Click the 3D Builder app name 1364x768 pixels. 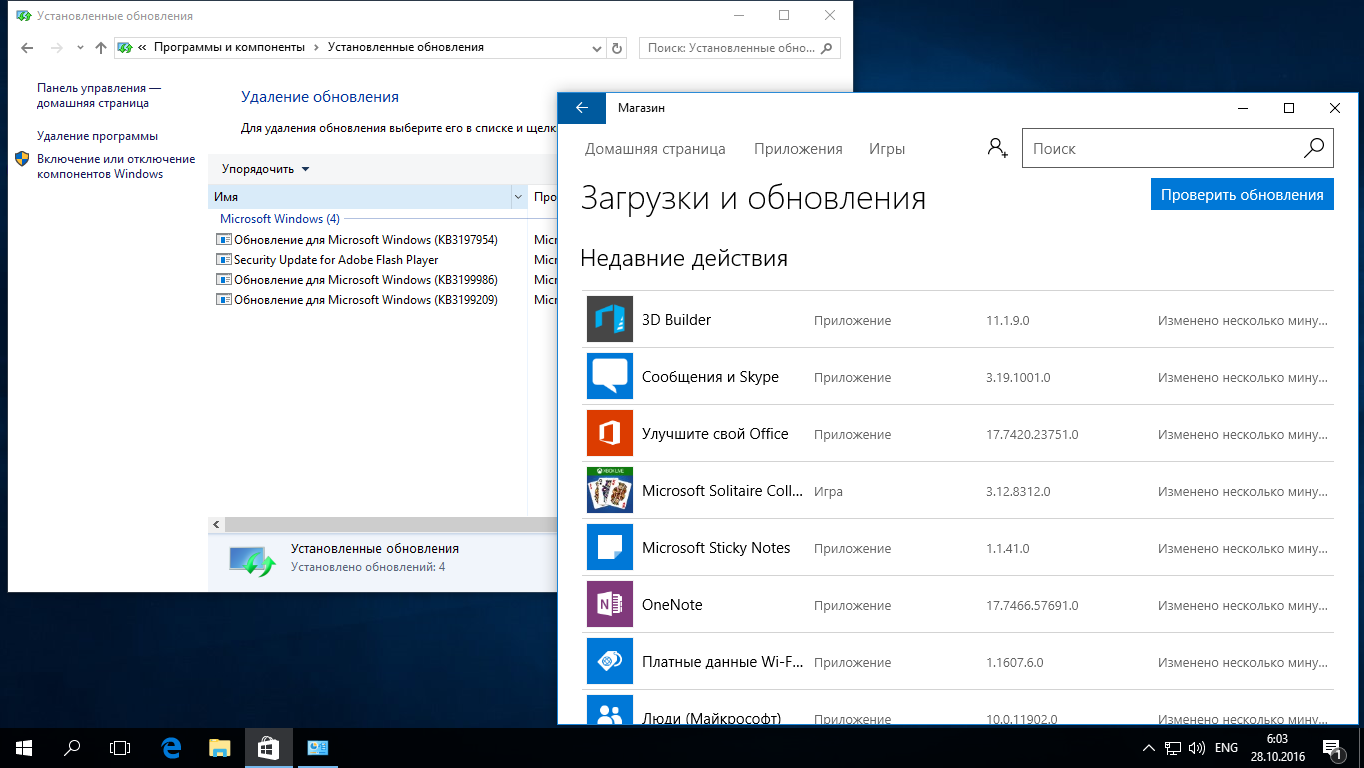[x=677, y=320]
